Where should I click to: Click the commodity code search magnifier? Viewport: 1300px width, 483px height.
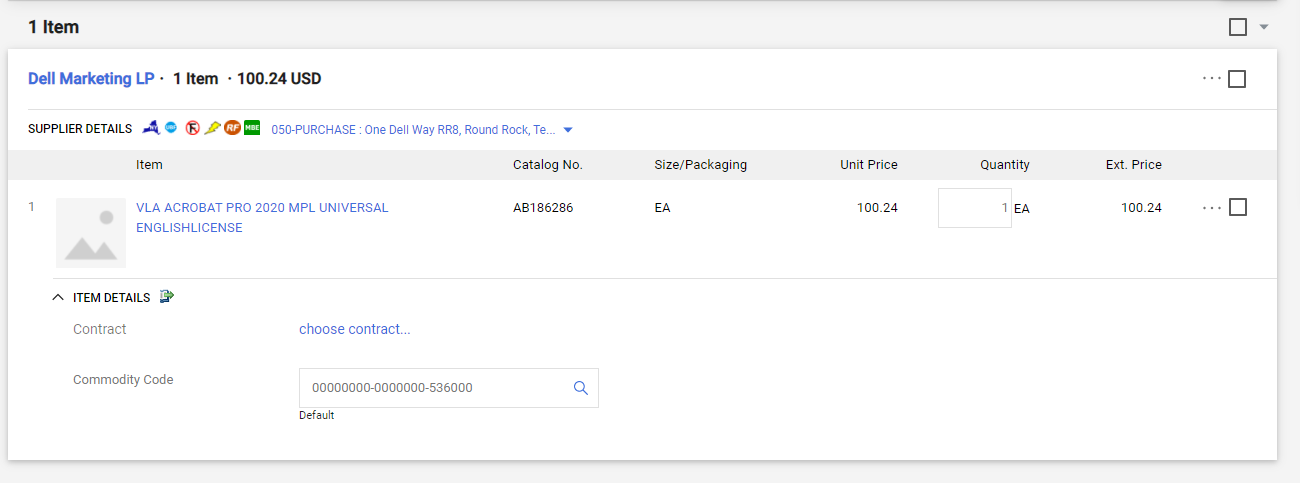click(x=580, y=388)
